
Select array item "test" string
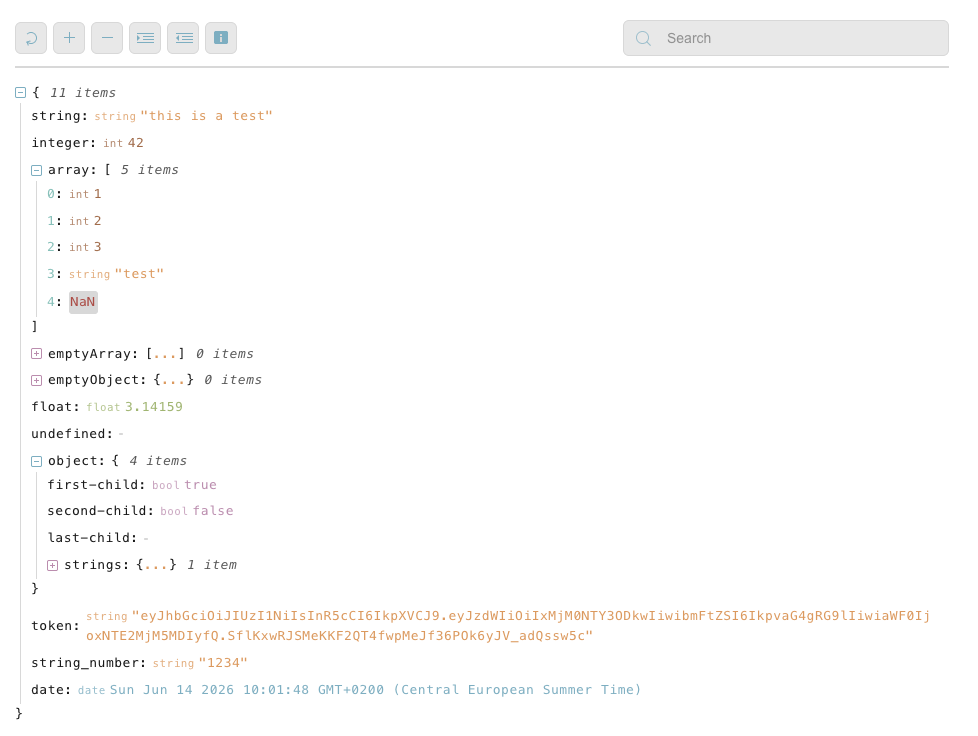point(139,274)
